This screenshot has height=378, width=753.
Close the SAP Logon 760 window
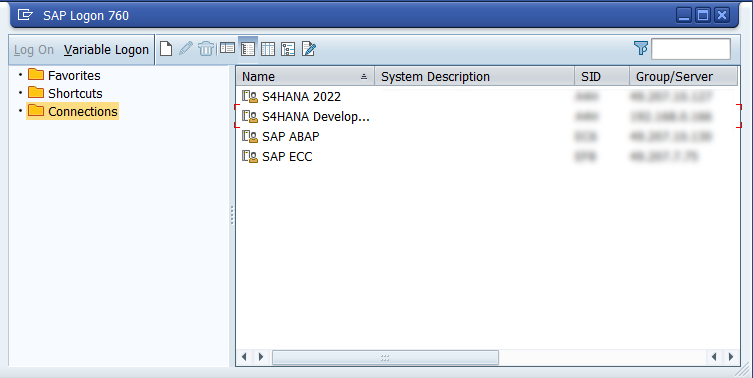point(722,15)
